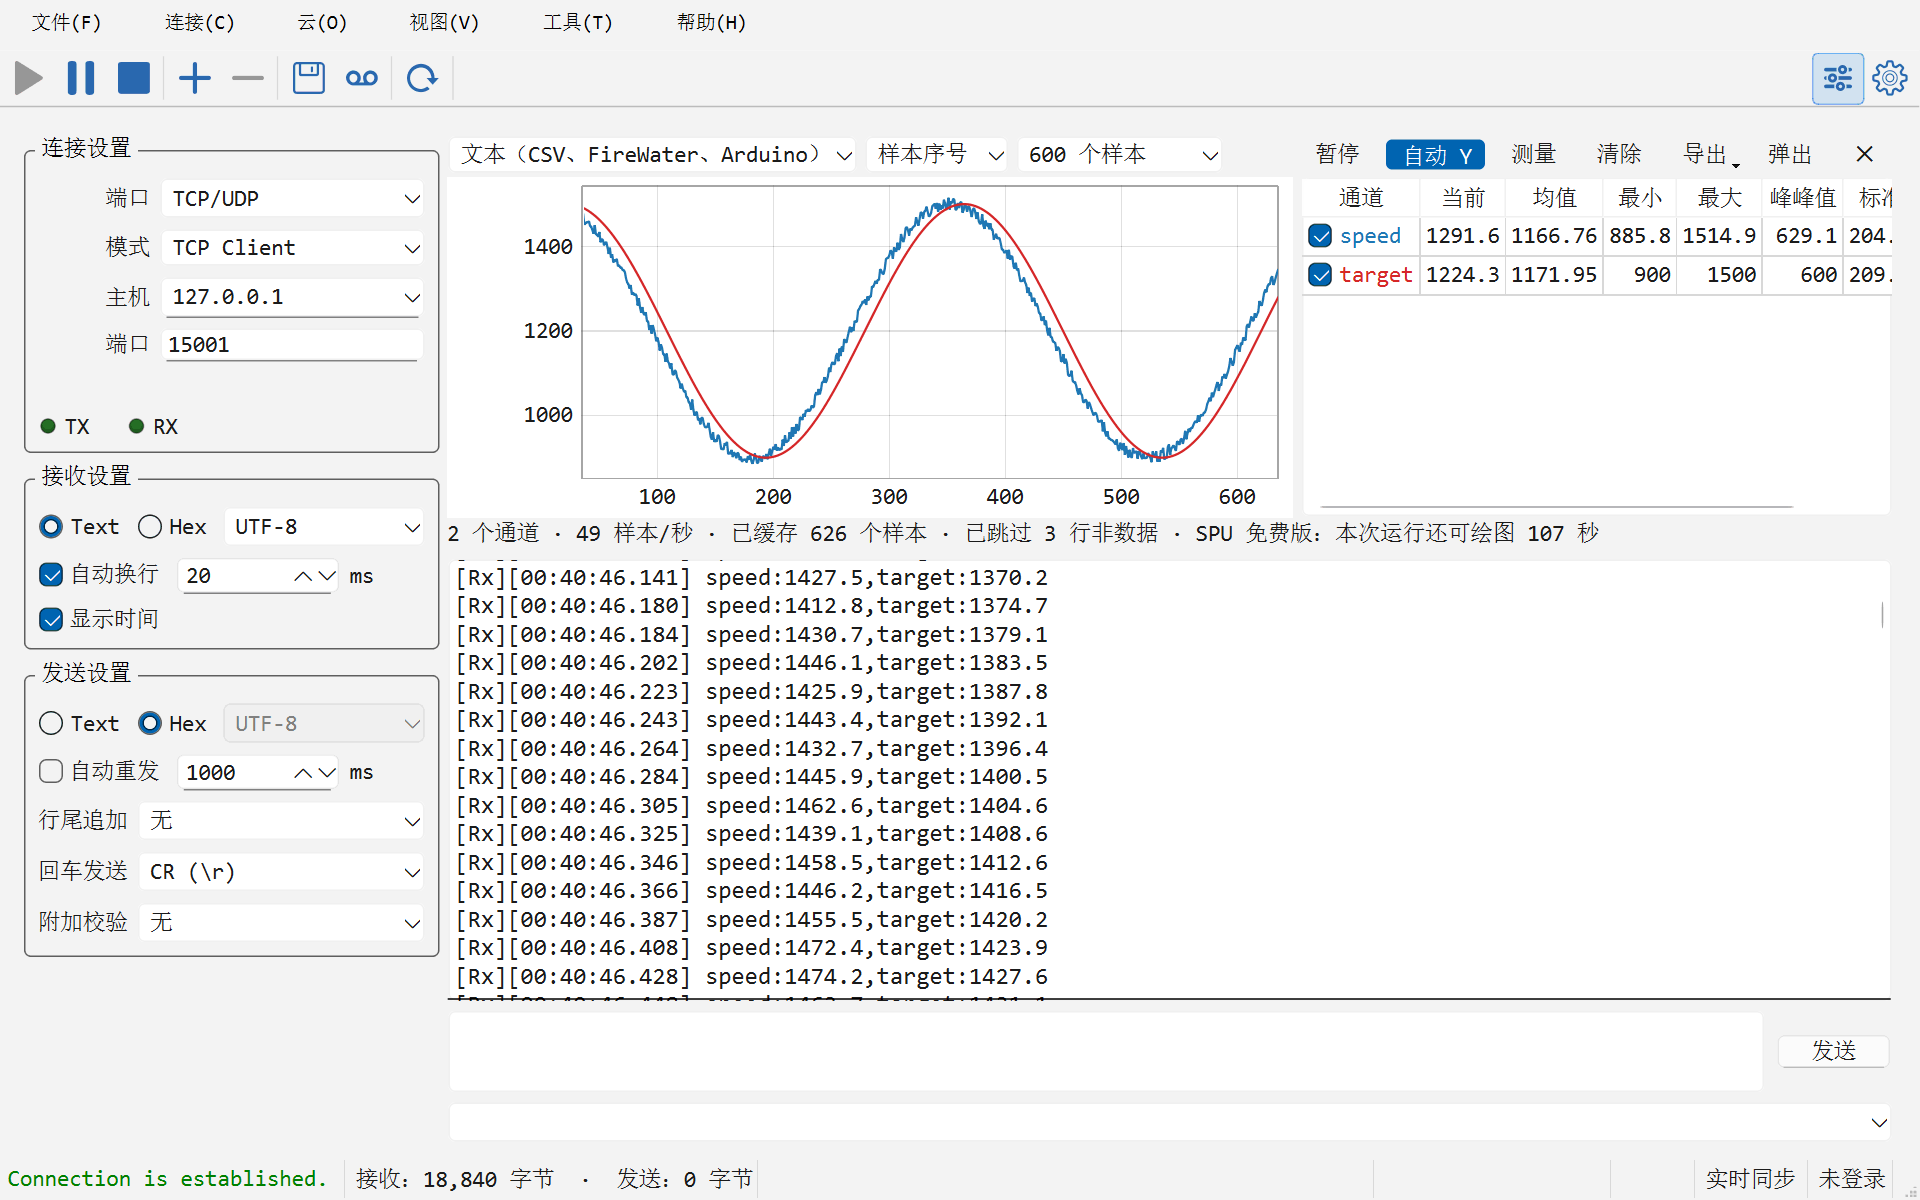Click the Stop toolbar icon
Viewport: 1920px width, 1200px height.
(133, 78)
